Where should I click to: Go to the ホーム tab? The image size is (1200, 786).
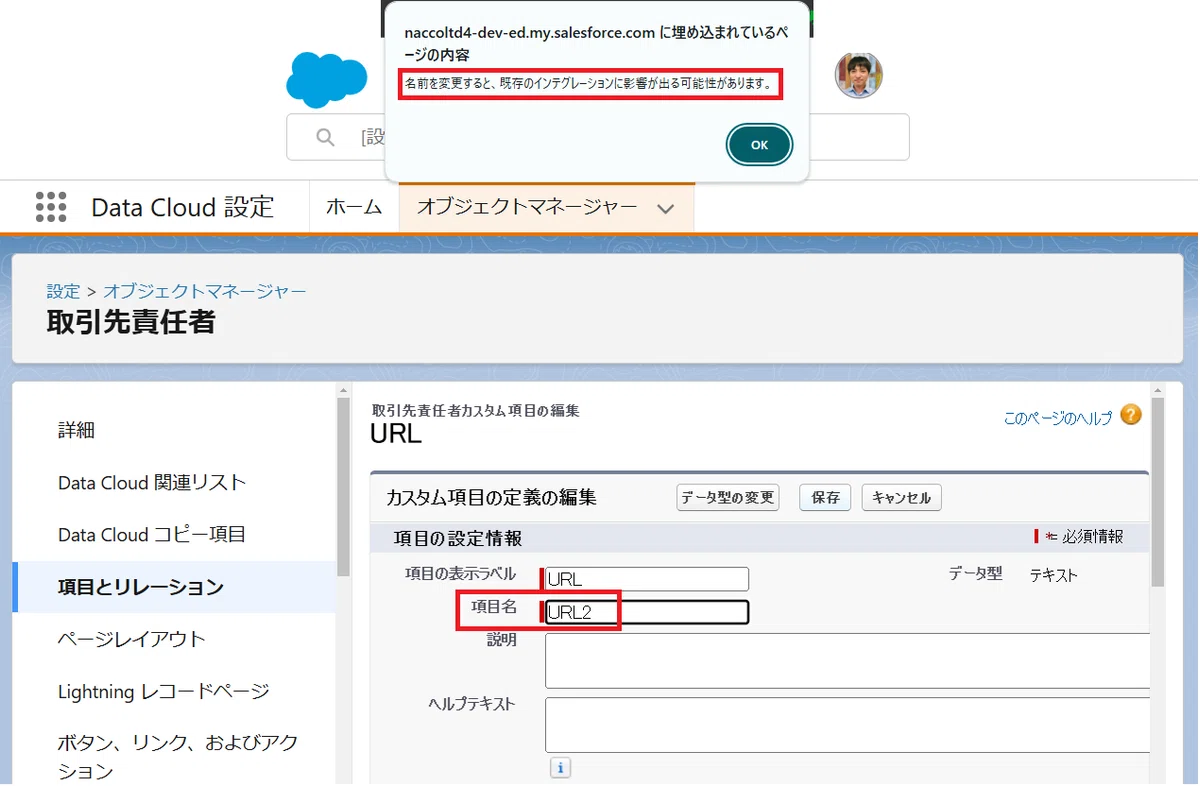point(354,207)
